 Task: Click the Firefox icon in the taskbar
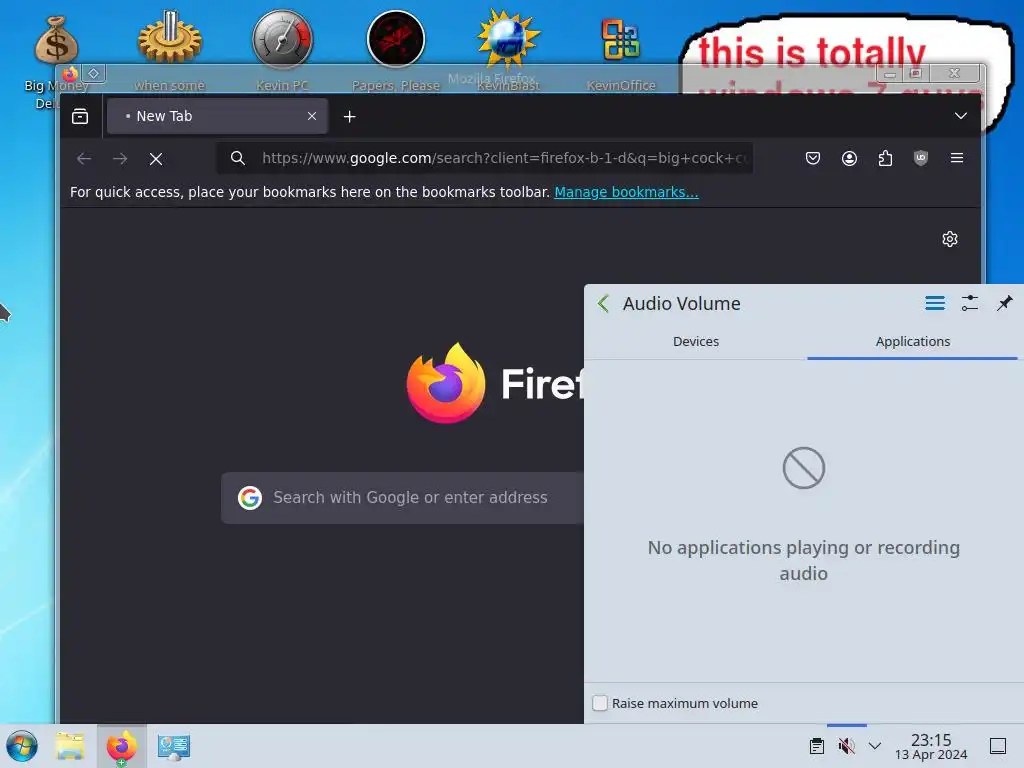tap(121, 746)
